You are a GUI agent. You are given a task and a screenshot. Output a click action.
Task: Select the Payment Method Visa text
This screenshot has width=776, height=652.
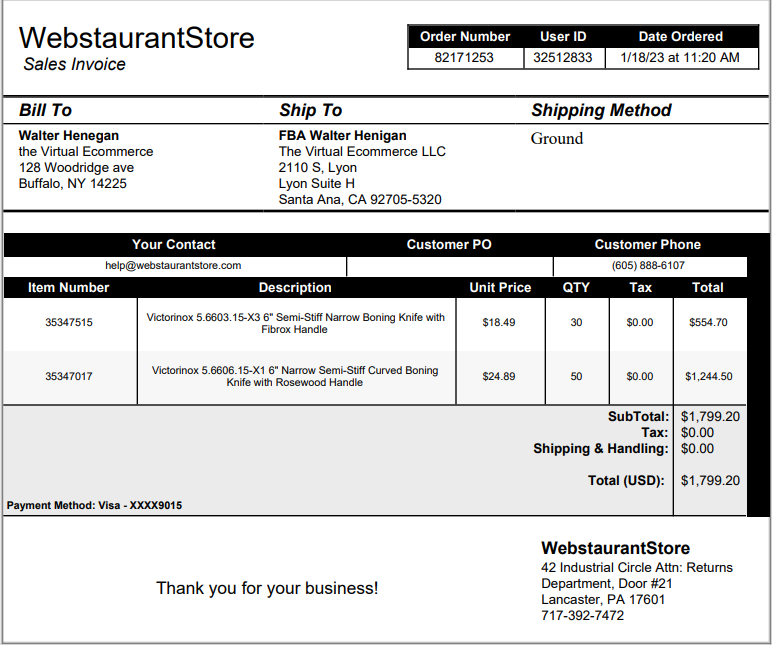click(x=94, y=505)
